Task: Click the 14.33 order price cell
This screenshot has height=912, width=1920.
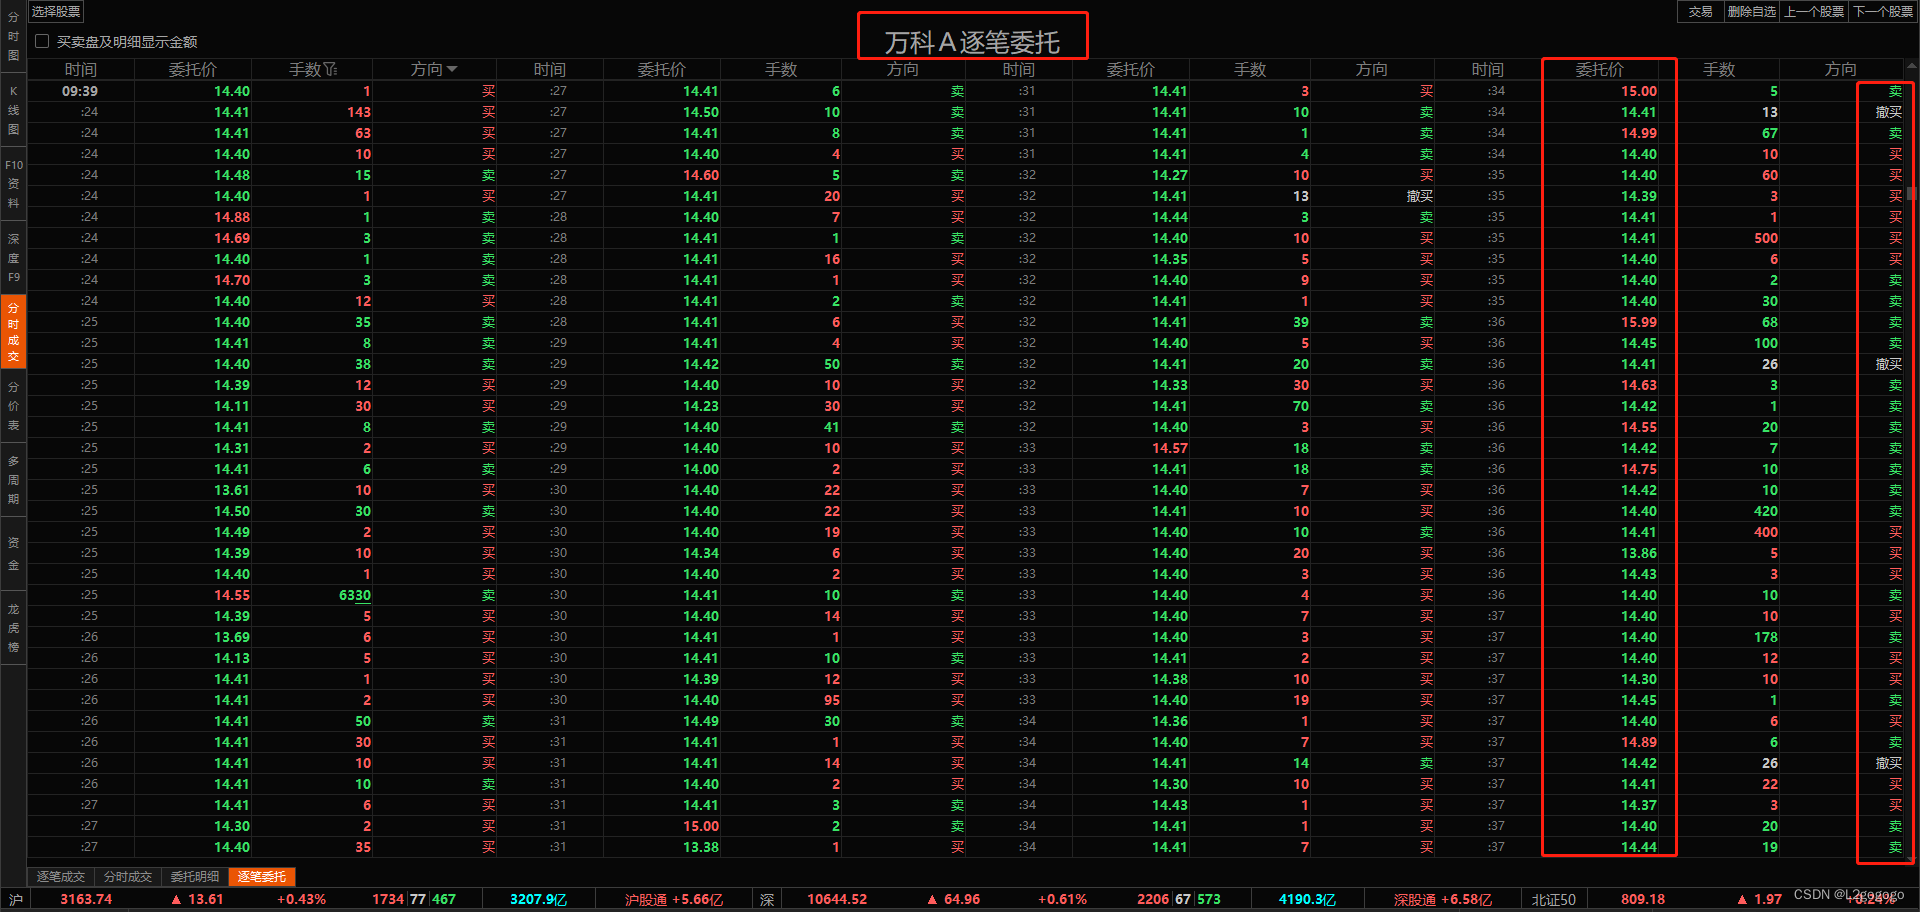Action: point(1170,385)
